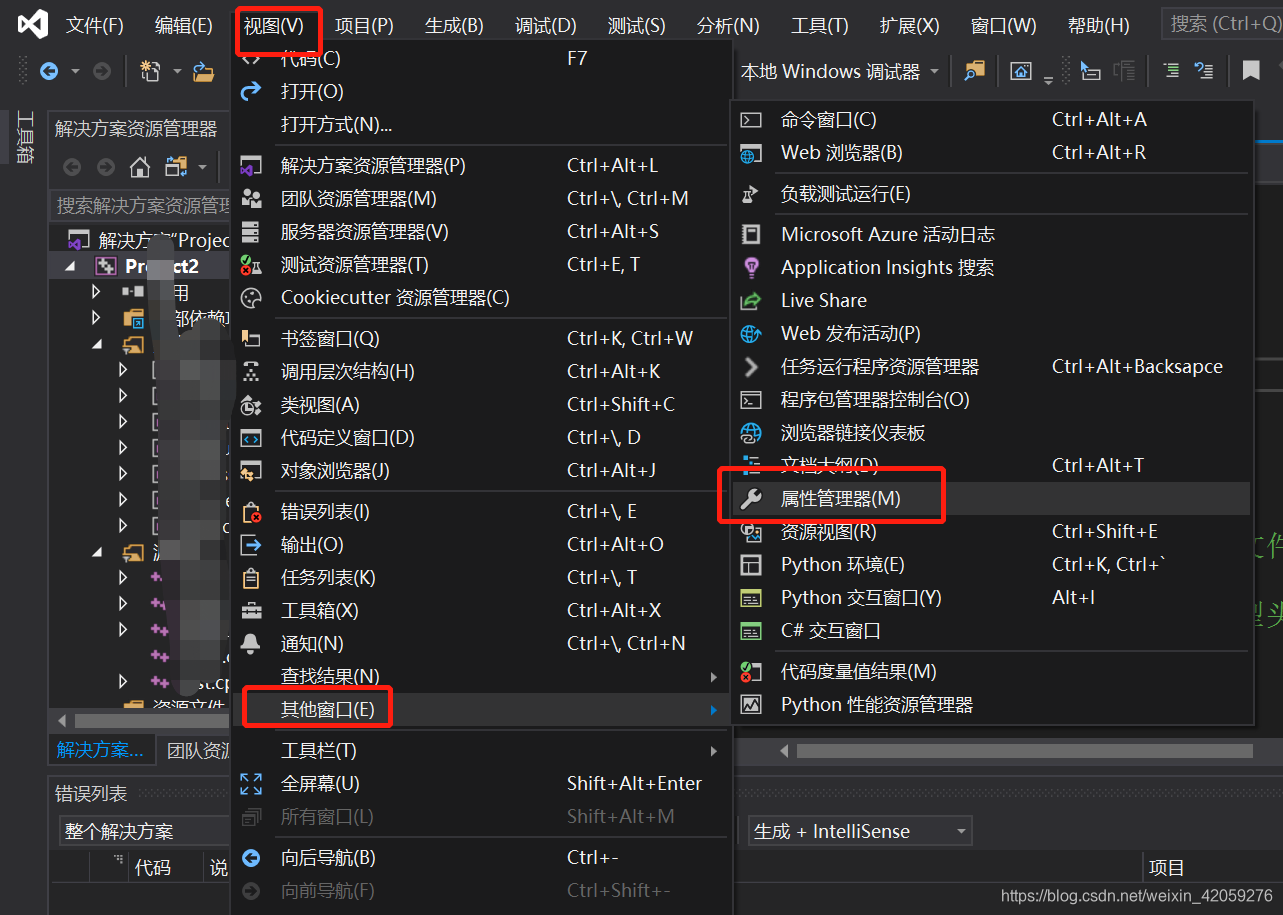Click the 任务列表(K) menu icon
The width and height of the screenshot is (1283, 915).
click(x=251, y=578)
